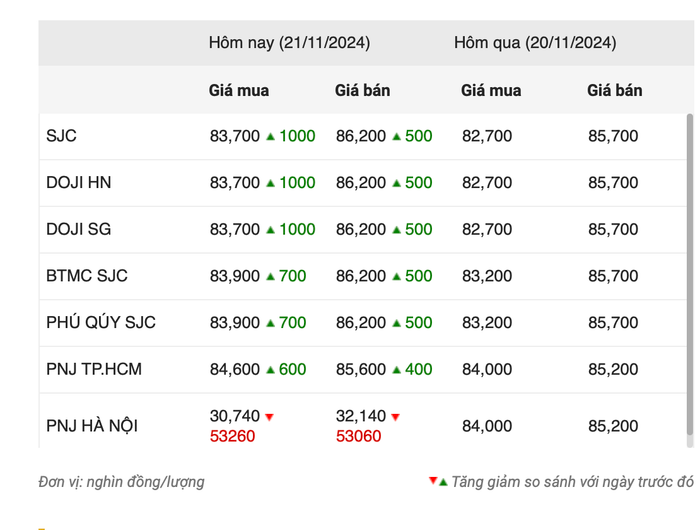This screenshot has width=700, height=530.
Task: Click BTMC SJC today's buy price 83,900
Action: click(x=235, y=276)
